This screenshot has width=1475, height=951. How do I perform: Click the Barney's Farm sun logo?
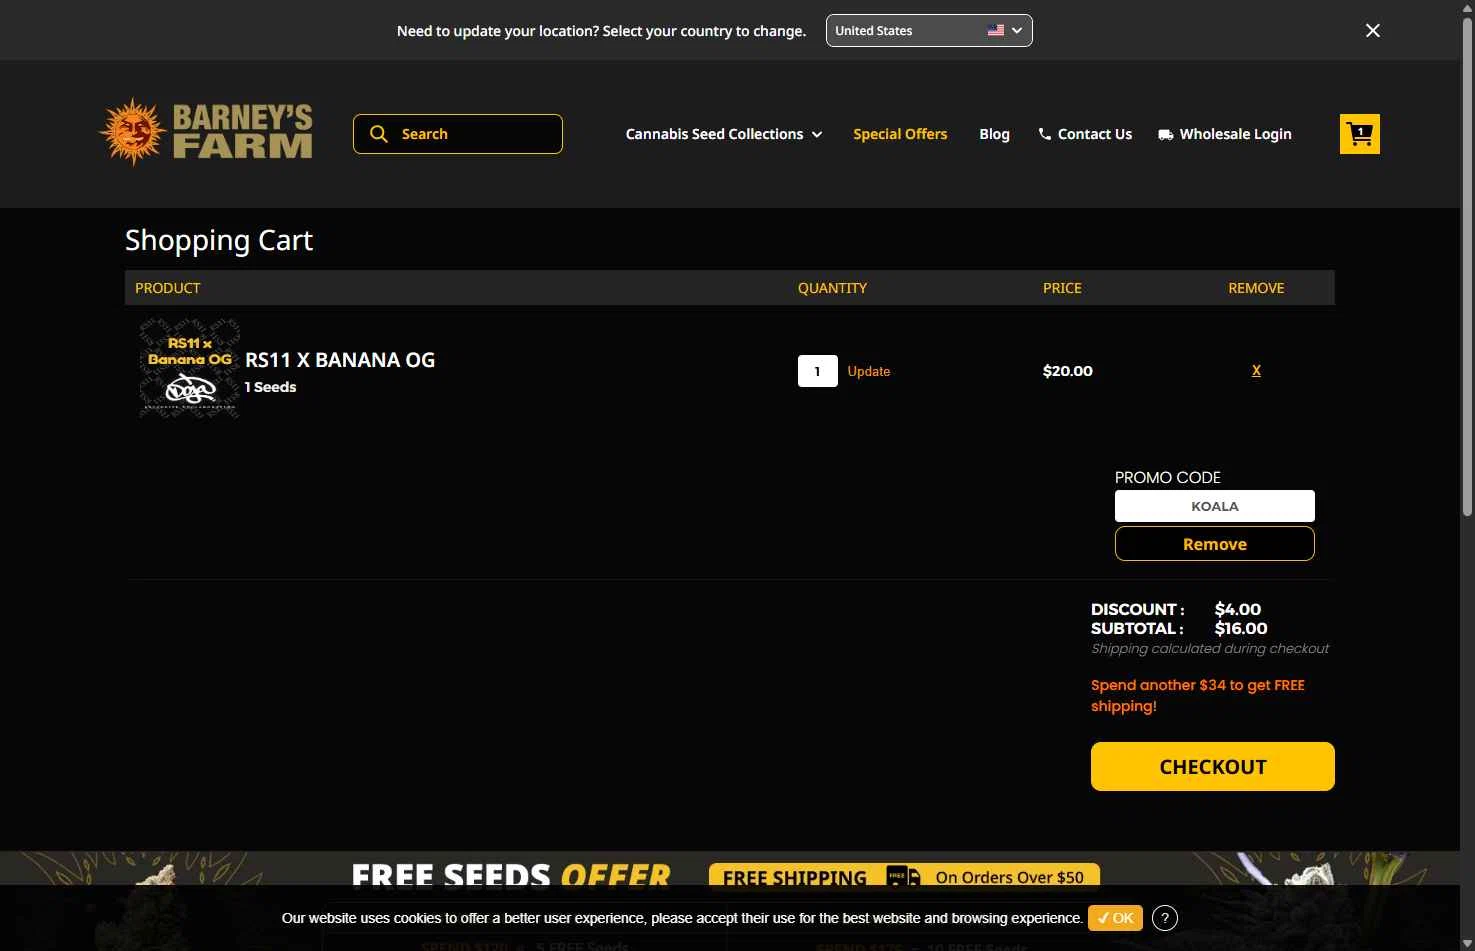pyautogui.click(x=206, y=132)
